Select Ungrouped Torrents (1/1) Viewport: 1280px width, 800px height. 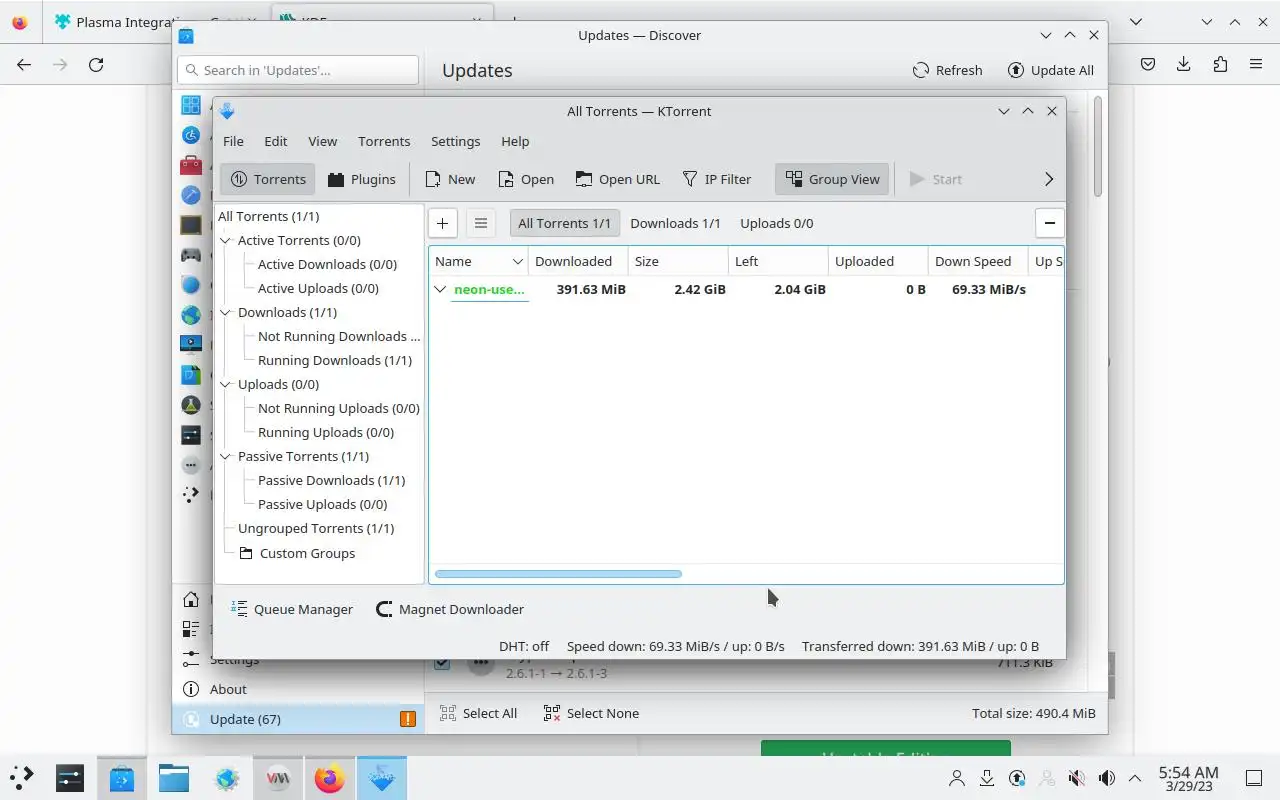pyautogui.click(x=316, y=528)
